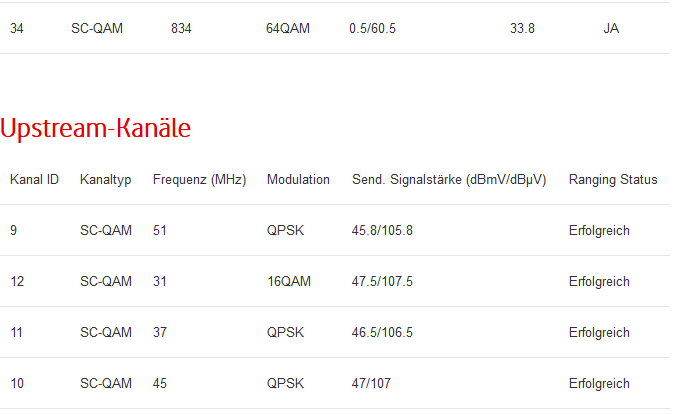
Task: Click the 47/107 signal strength cell
Action: click(372, 384)
